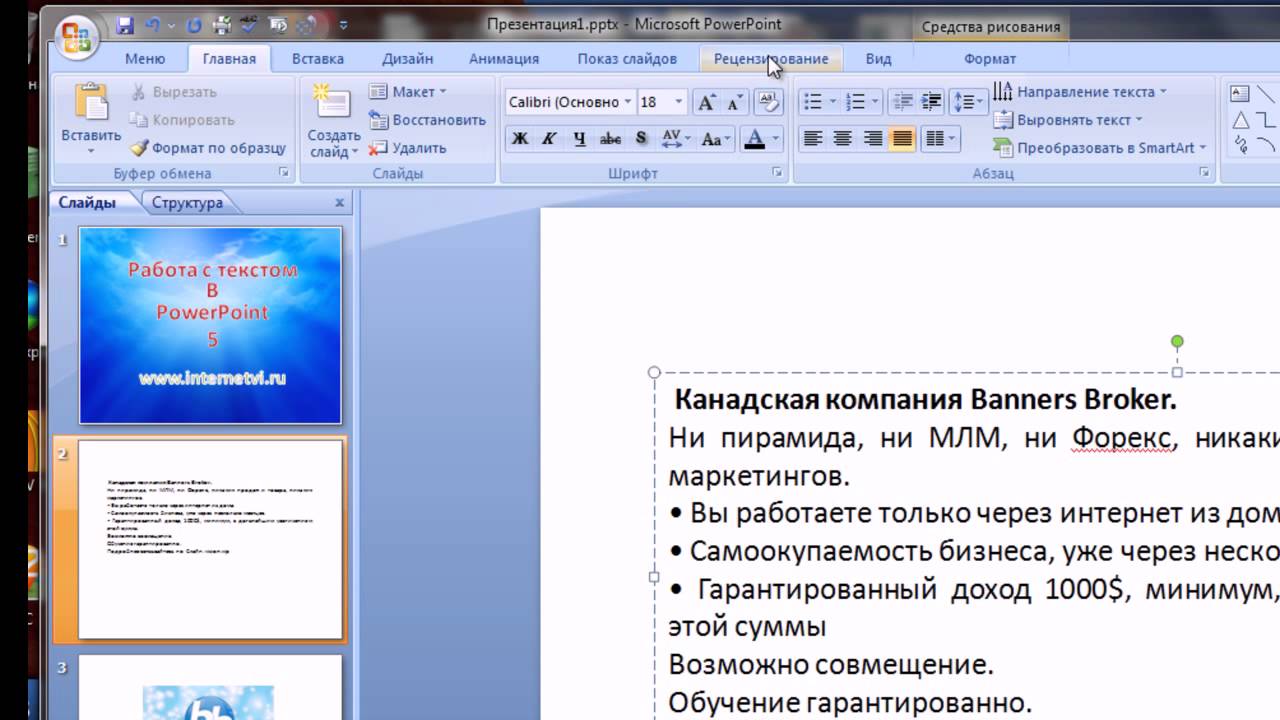Image resolution: width=1280 pixels, height=720 pixels.
Task: Open AV character spacing menu
Action: (675, 139)
